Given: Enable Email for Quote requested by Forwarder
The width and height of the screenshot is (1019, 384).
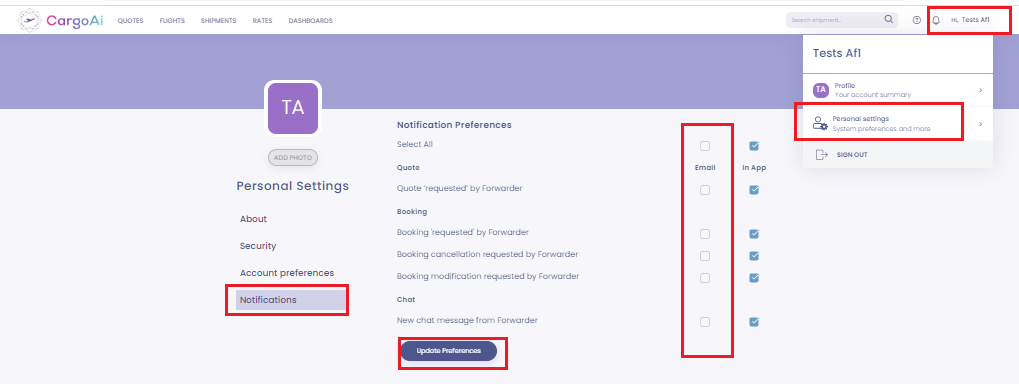Looking at the screenshot, I should (x=705, y=190).
